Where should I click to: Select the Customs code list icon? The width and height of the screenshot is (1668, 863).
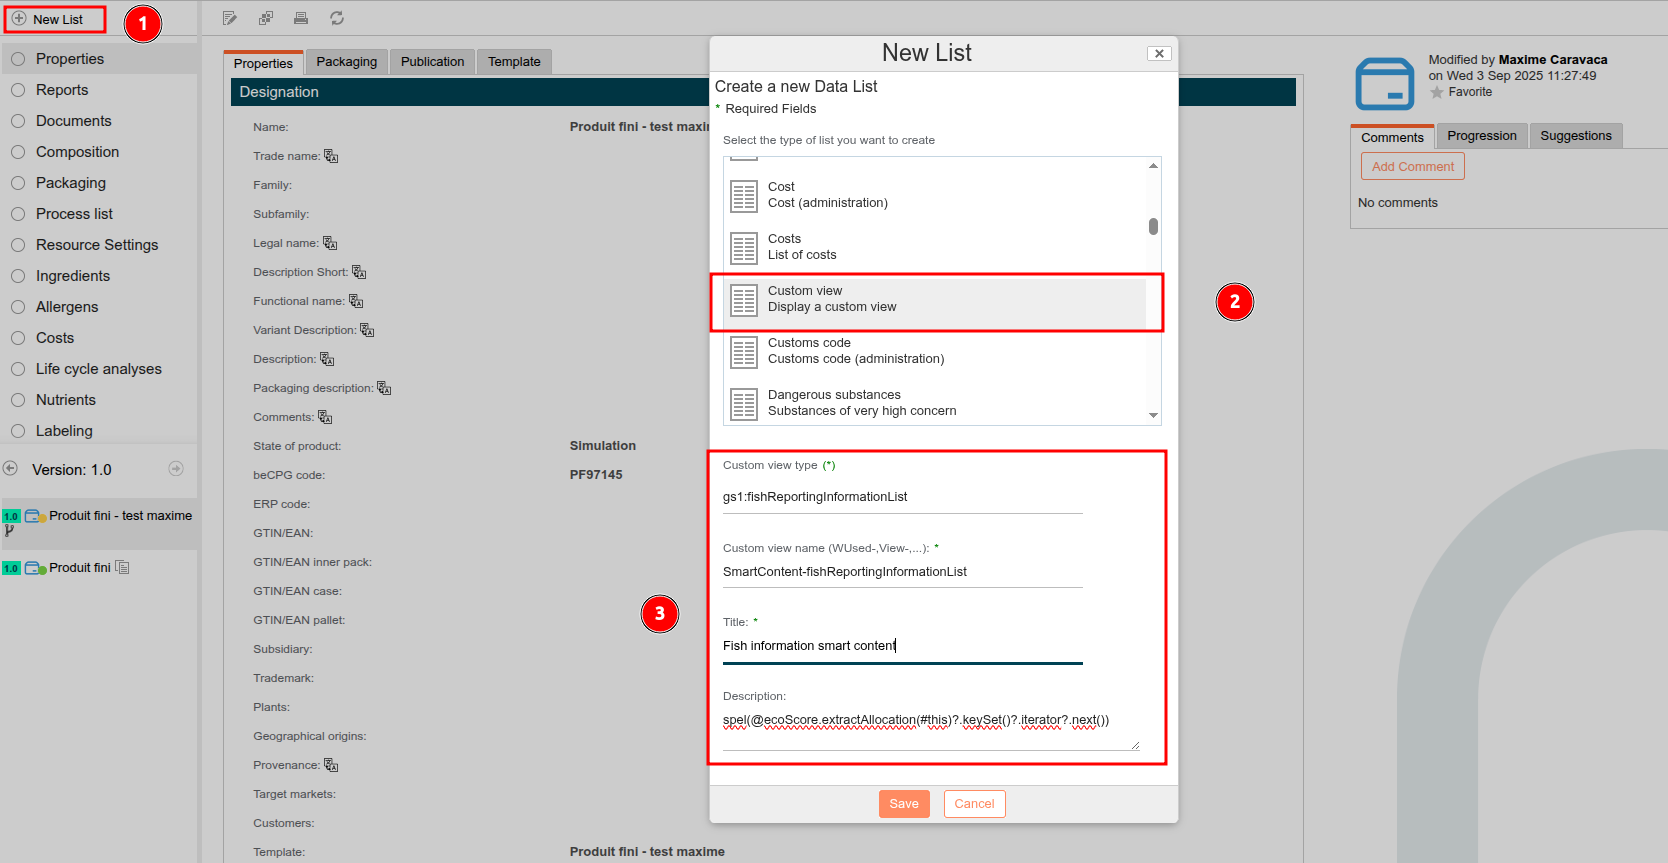tap(744, 352)
